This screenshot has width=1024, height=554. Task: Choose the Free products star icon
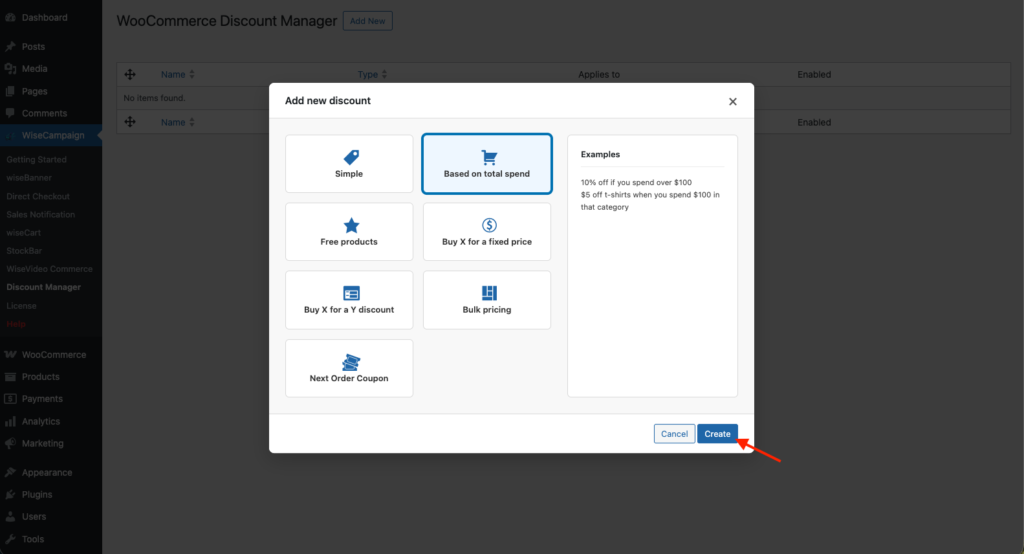coord(351,225)
